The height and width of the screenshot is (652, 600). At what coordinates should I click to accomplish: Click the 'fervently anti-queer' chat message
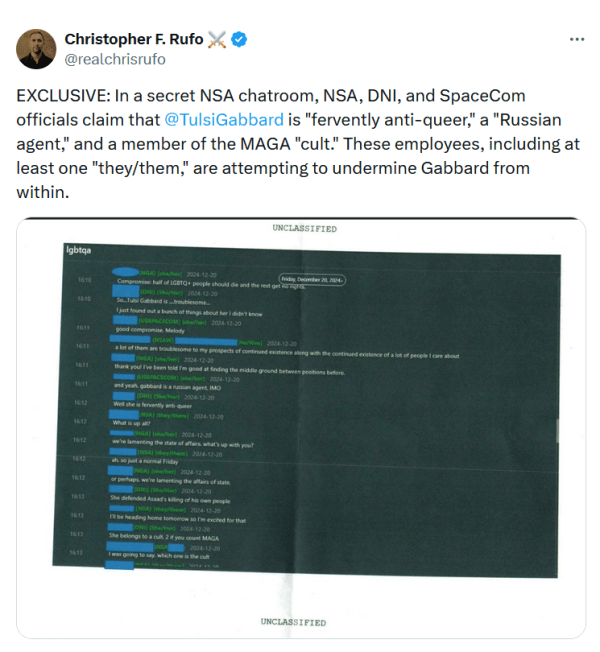click(x=153, y=405)
